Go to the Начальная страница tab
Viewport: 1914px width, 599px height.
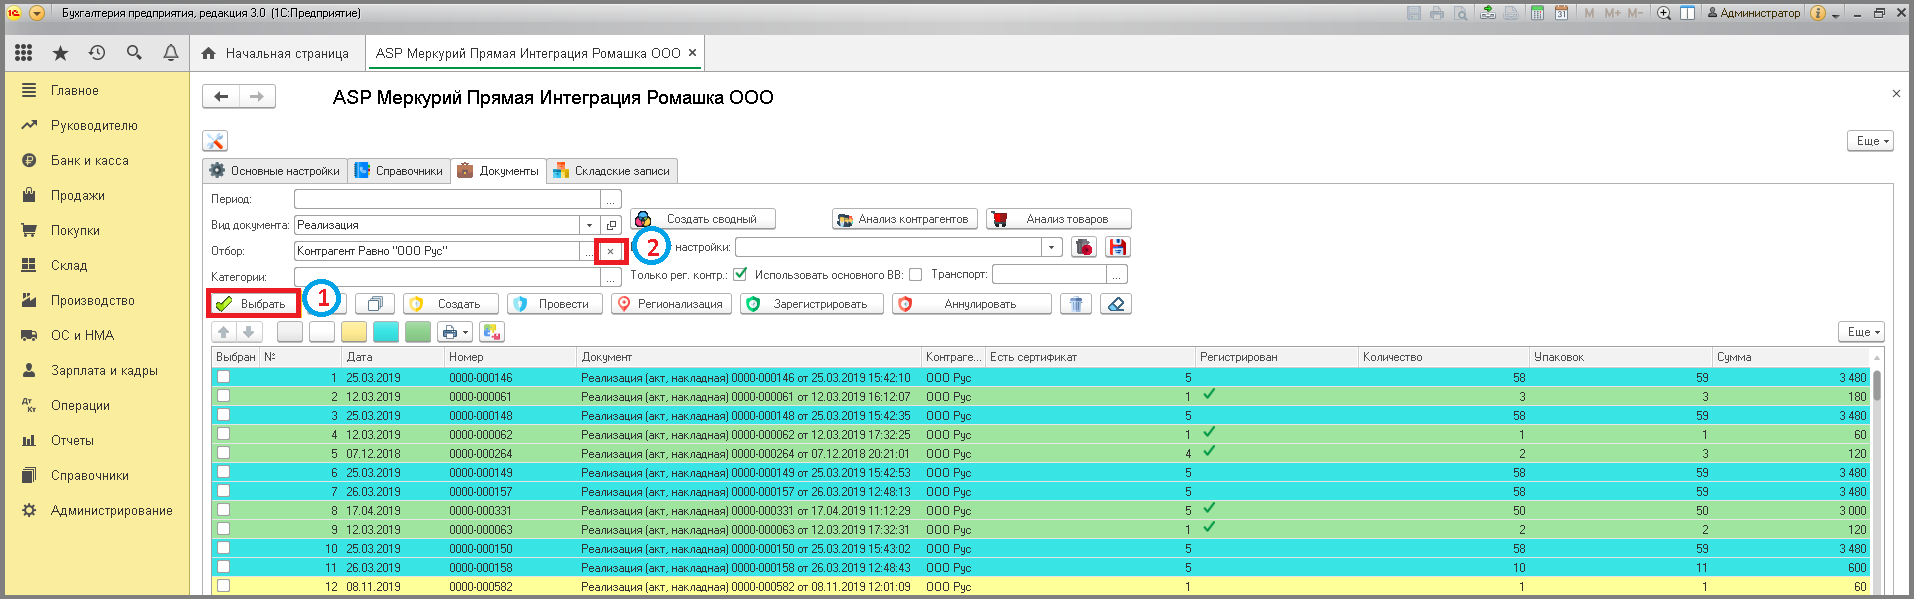pyautogui.click(x=276, y=53)
